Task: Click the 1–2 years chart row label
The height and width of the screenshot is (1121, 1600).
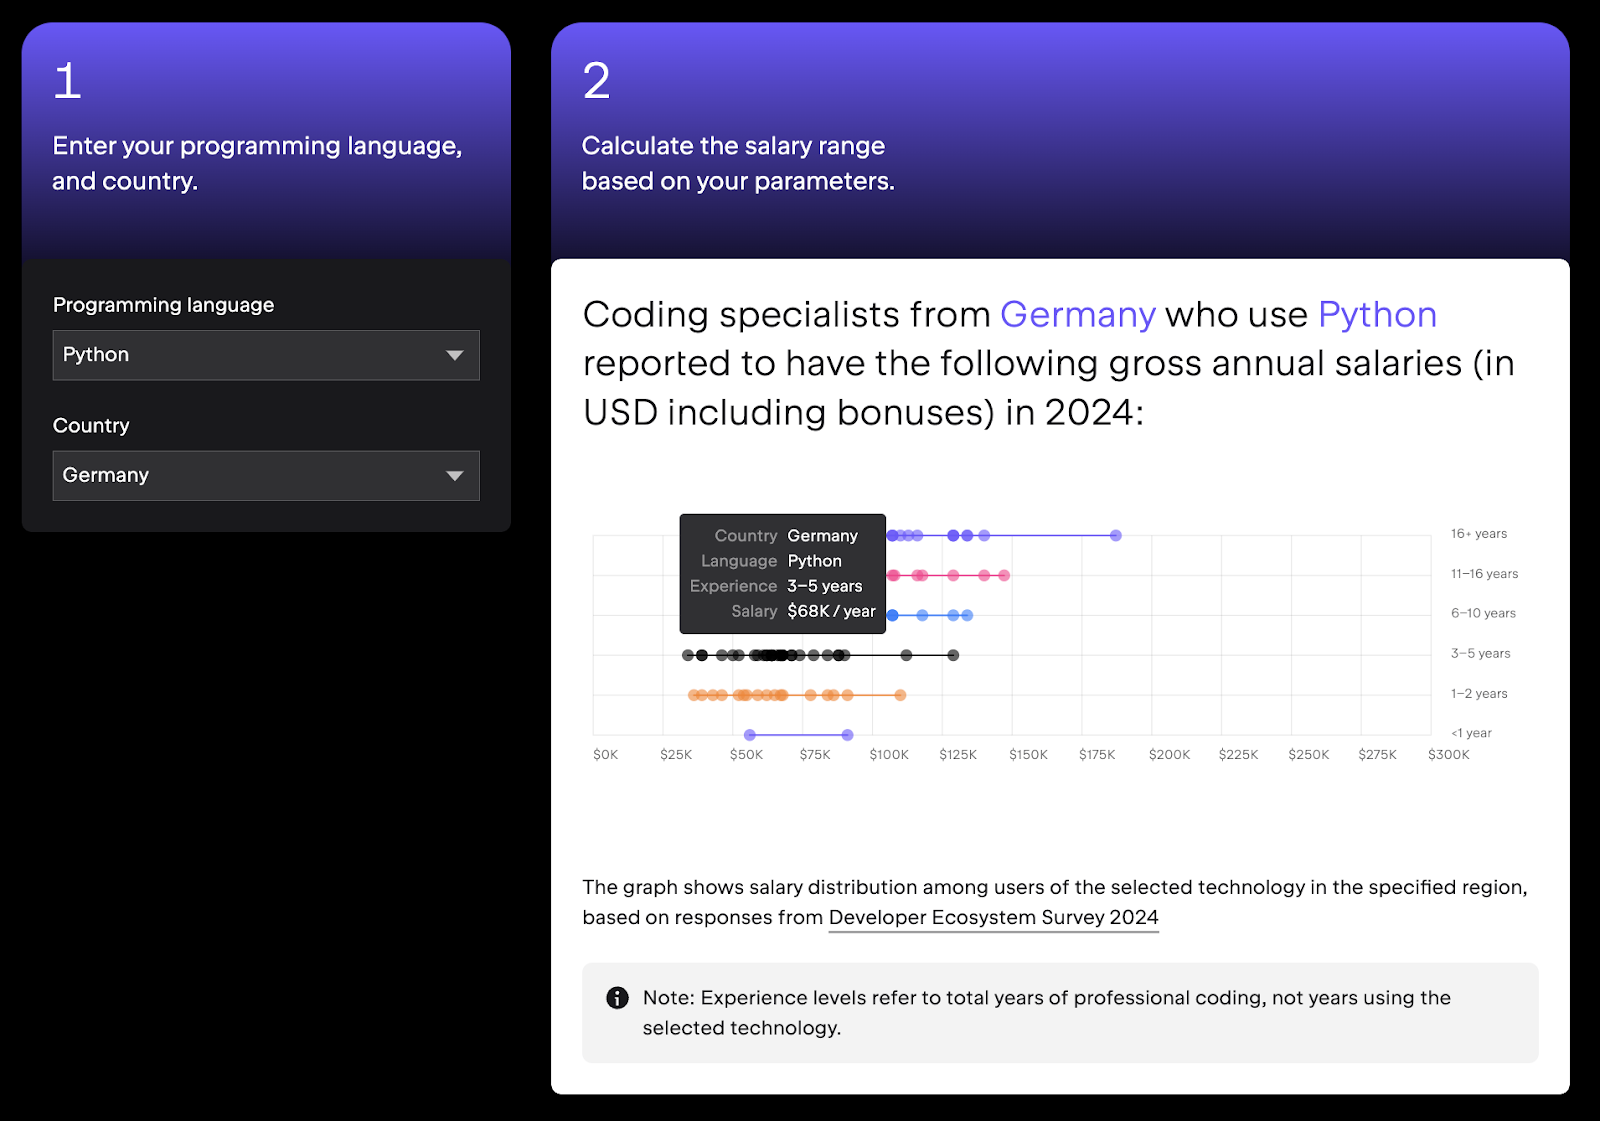Action: point(1479,693)
